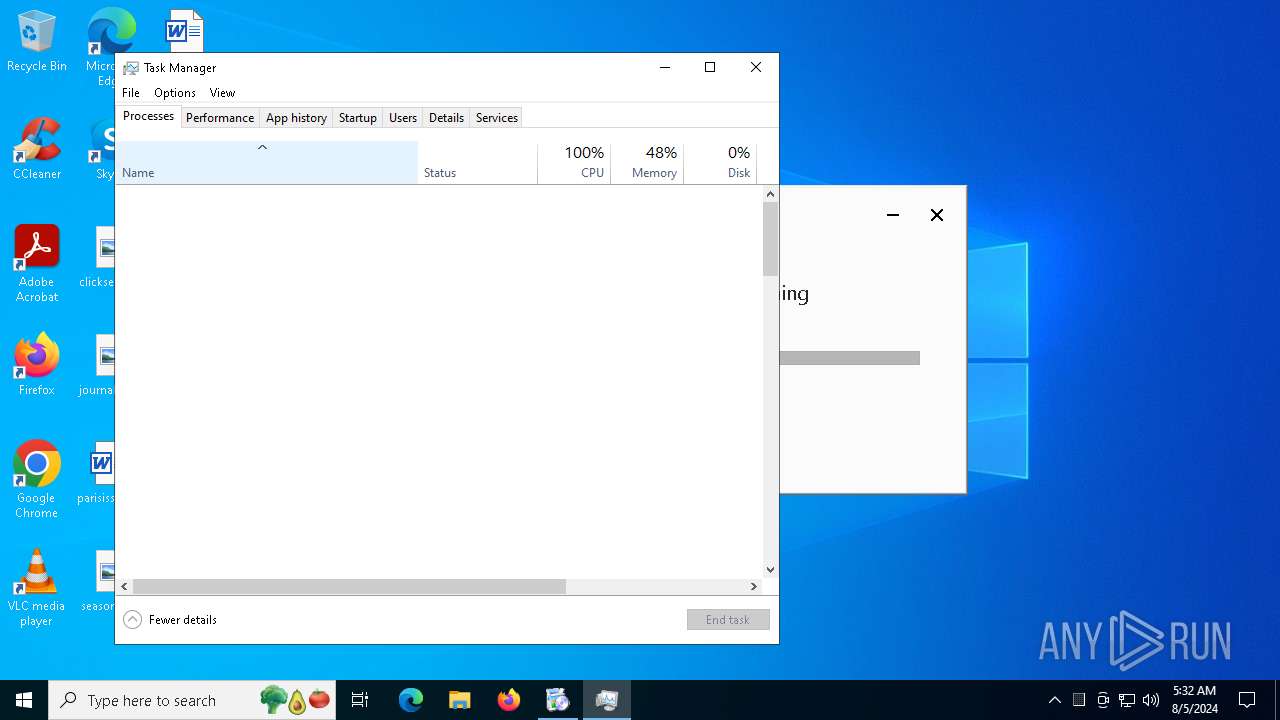This screenshot has height=720, width=1280.
Task: Sort processes by the CPU column
Action: click(x=574, y=163)
